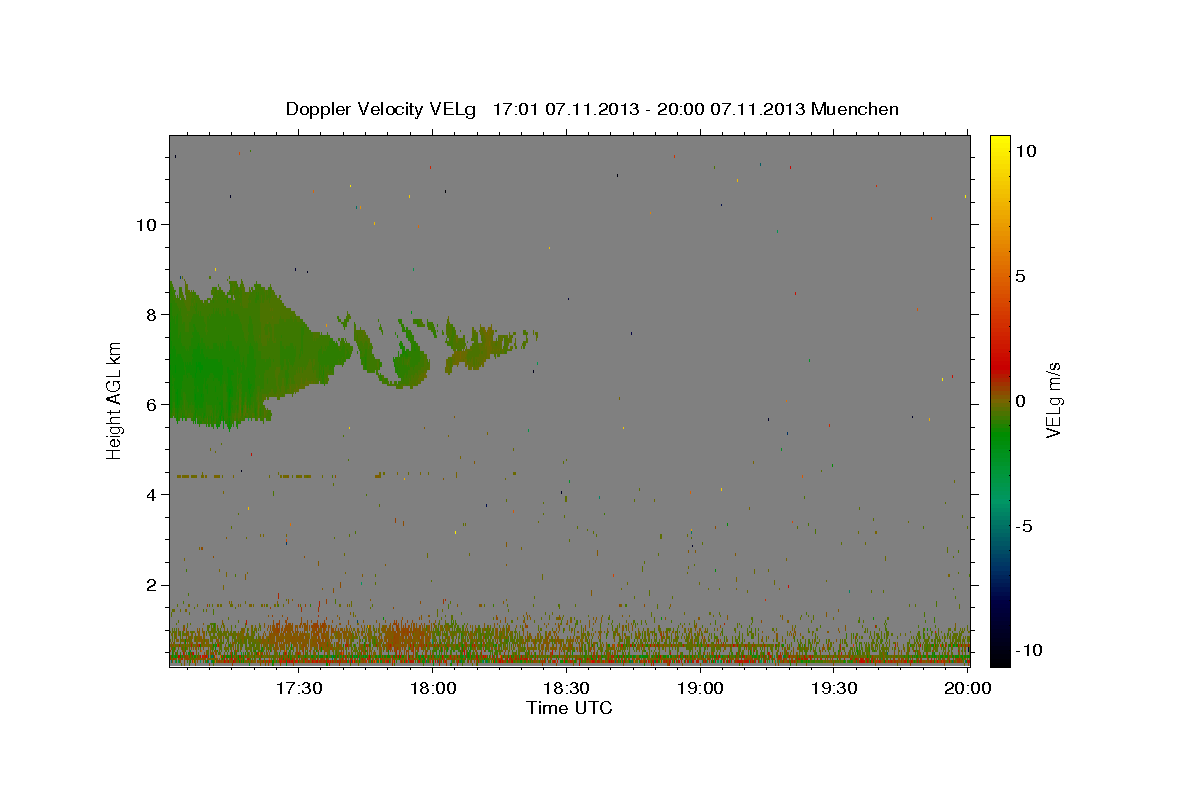Click the height axis label 4

152,494
